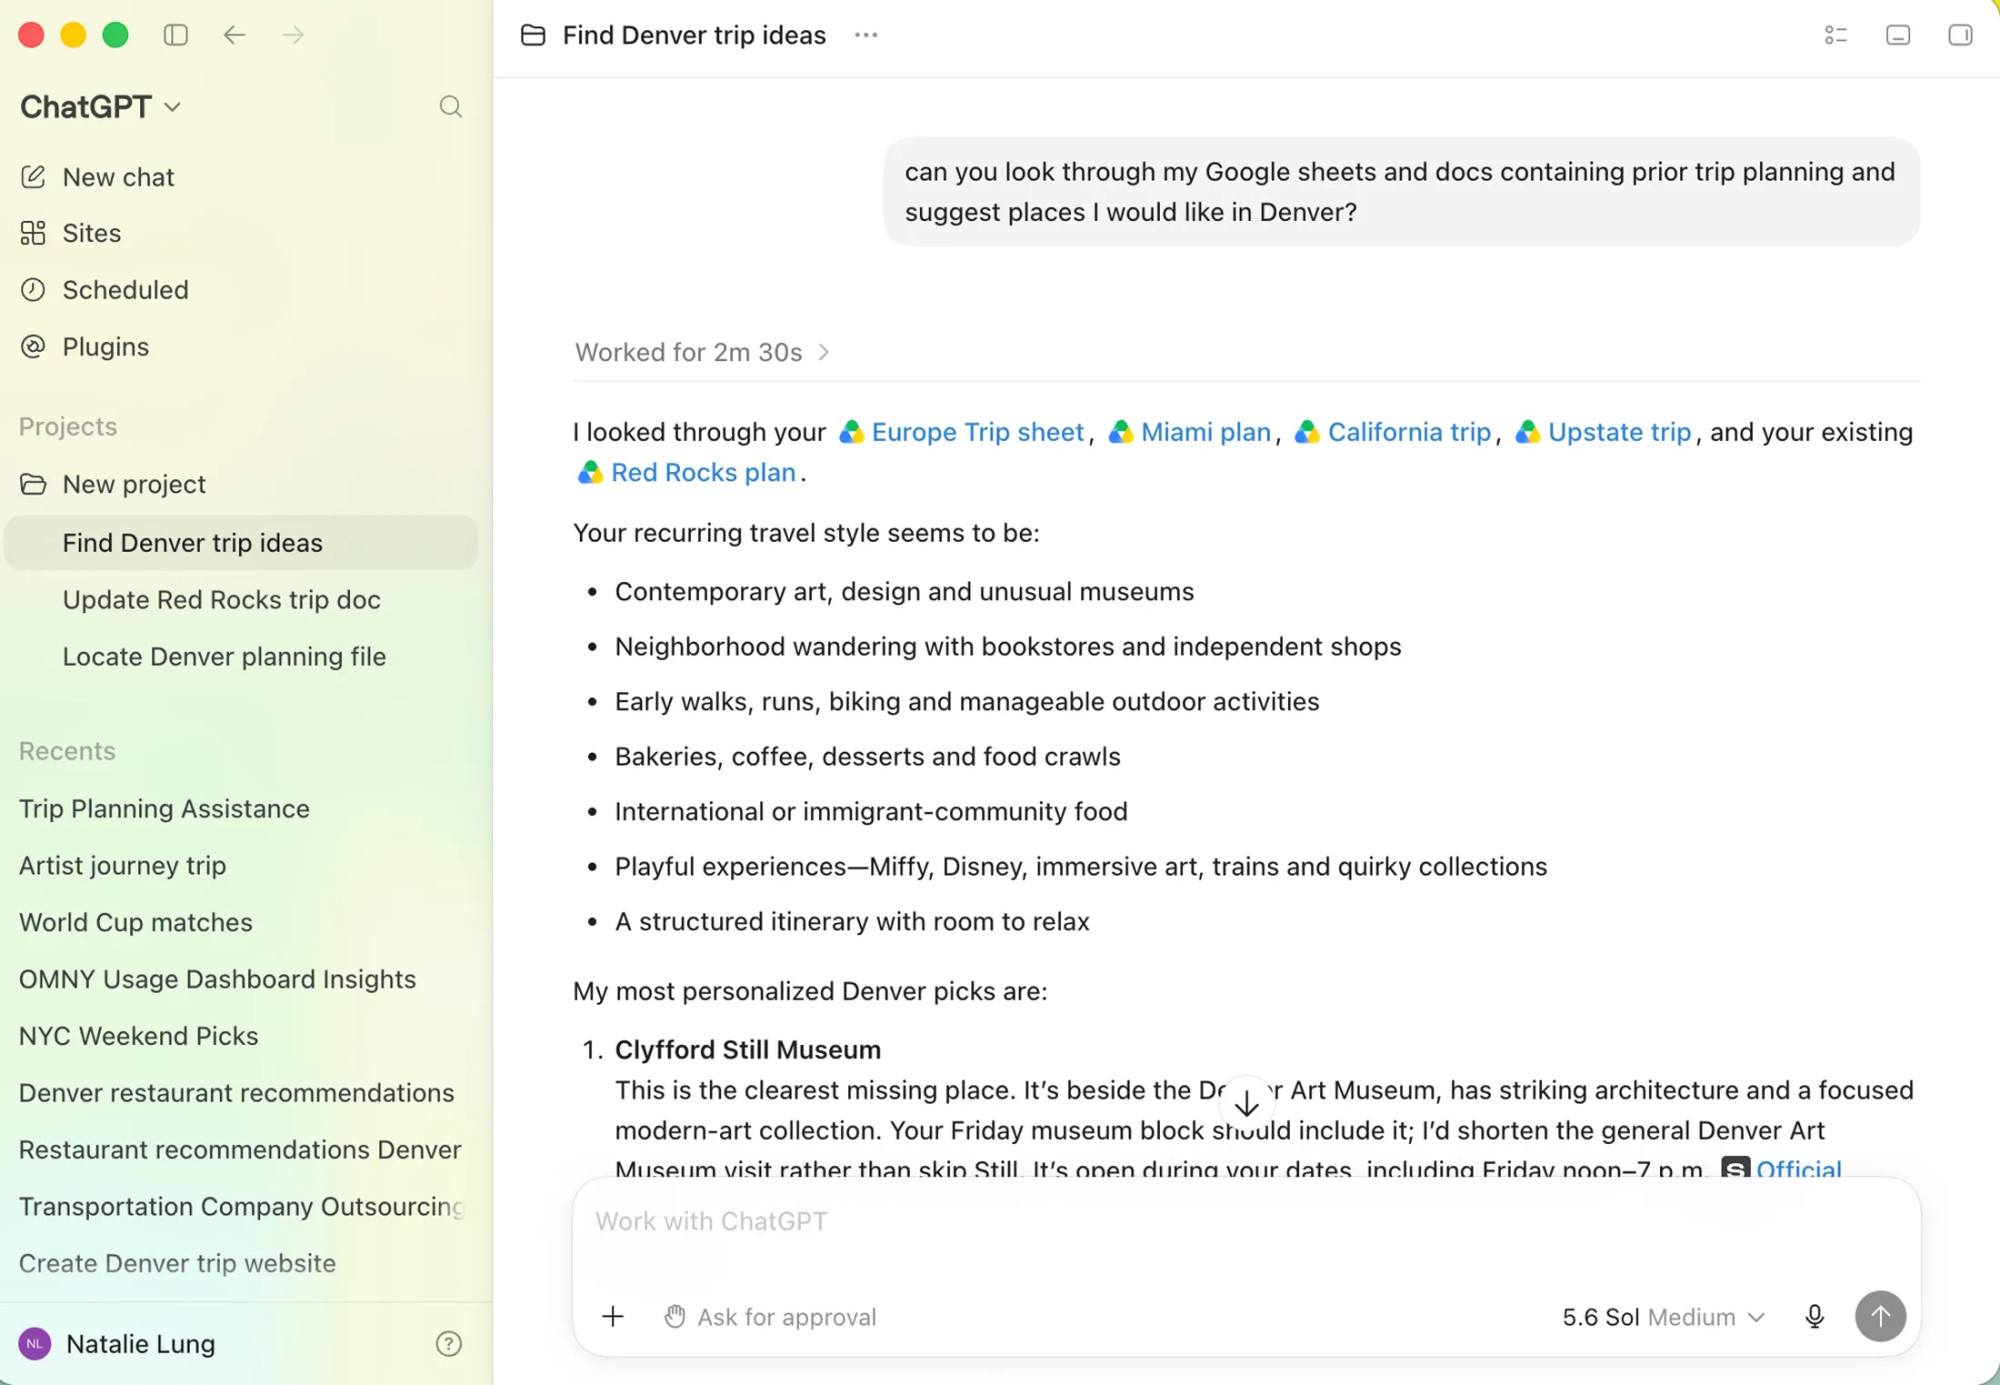Jump to bottom with down-arrow button
Viewport: 2000px width, 1385px height.
pyautogui.click(x=1246, y=1104)
